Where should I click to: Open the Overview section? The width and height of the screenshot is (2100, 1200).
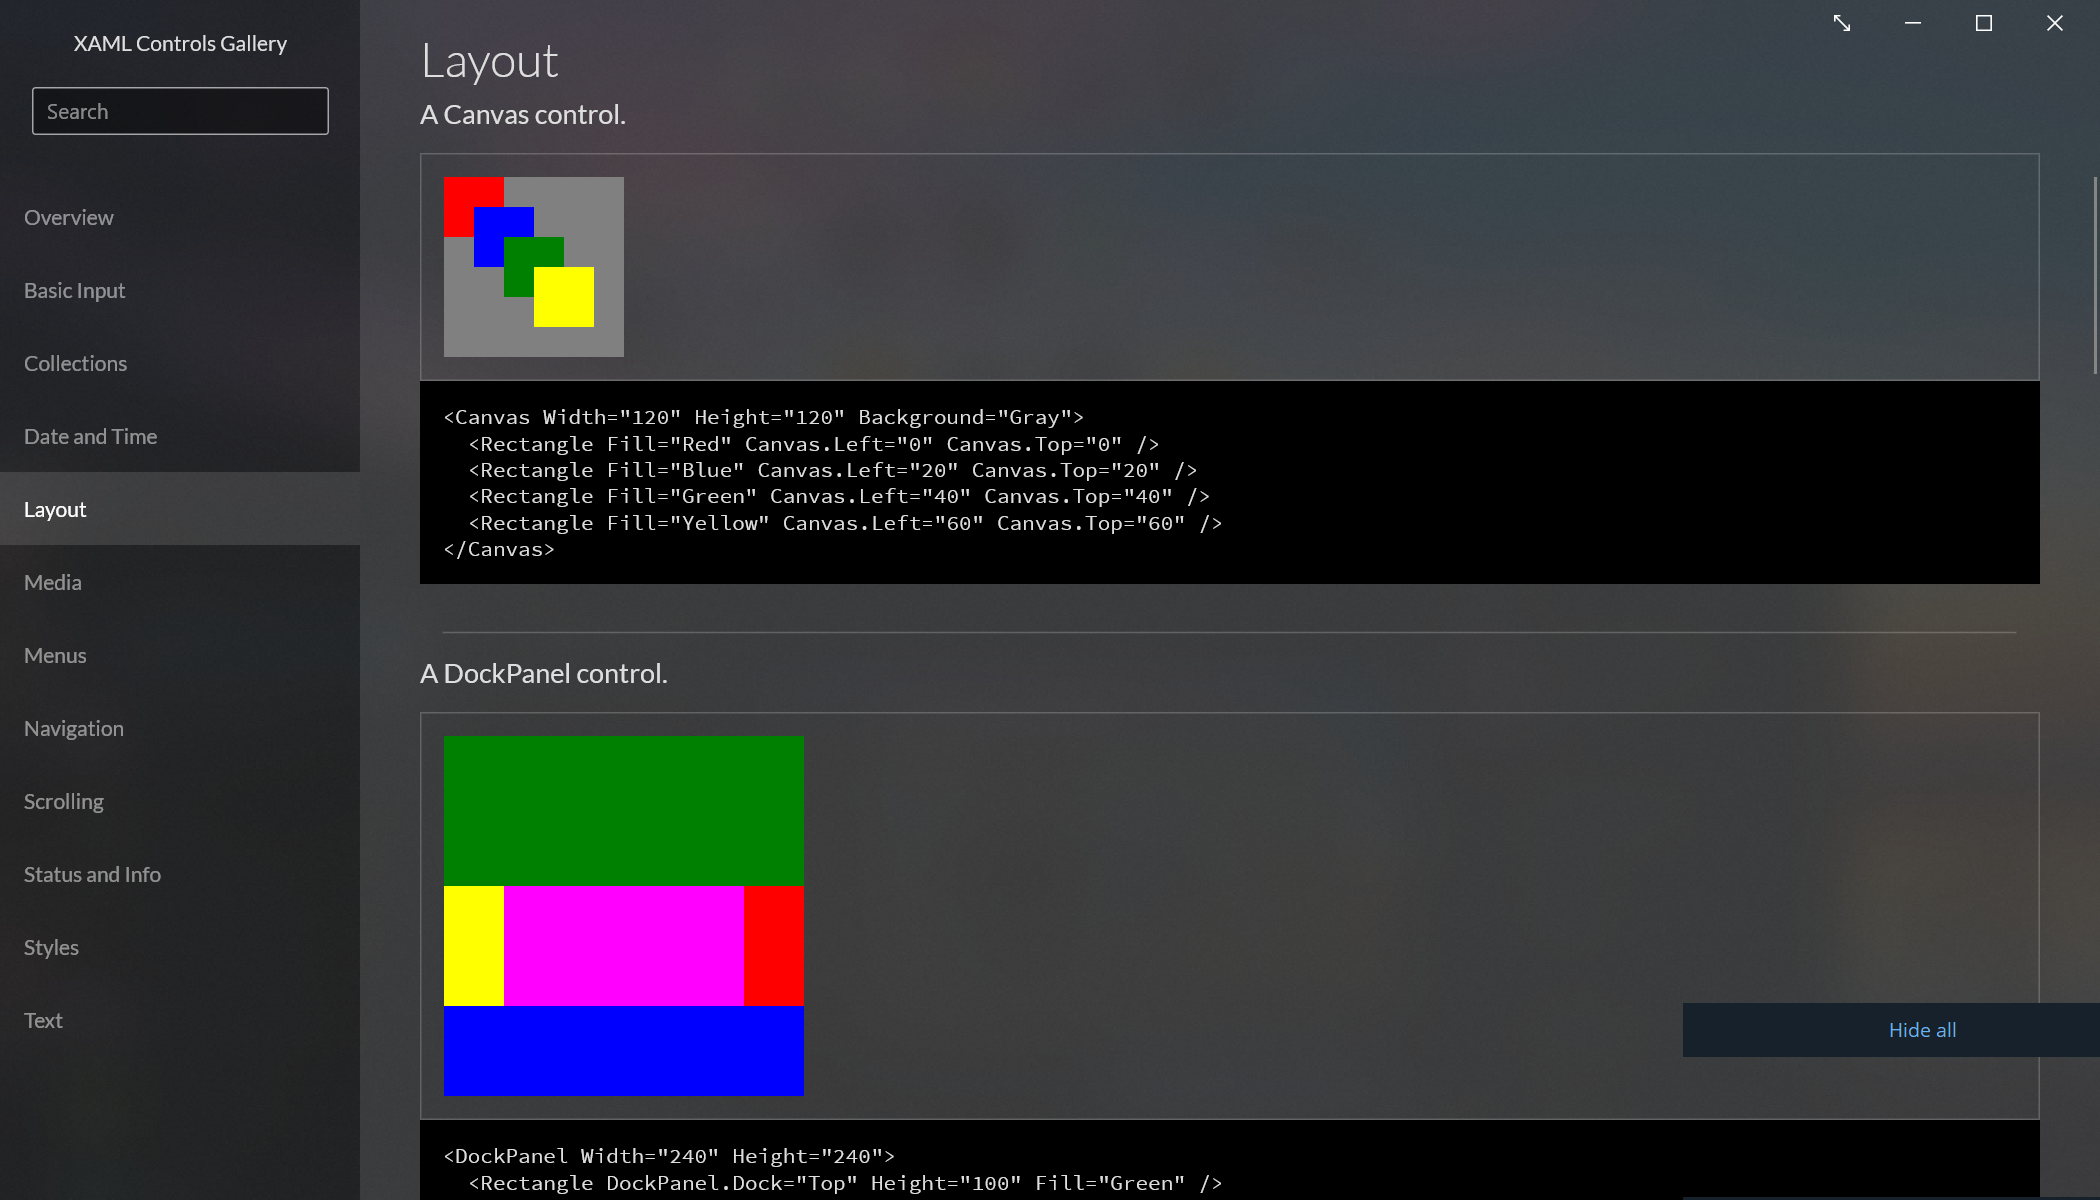click(x=69, y=217)
